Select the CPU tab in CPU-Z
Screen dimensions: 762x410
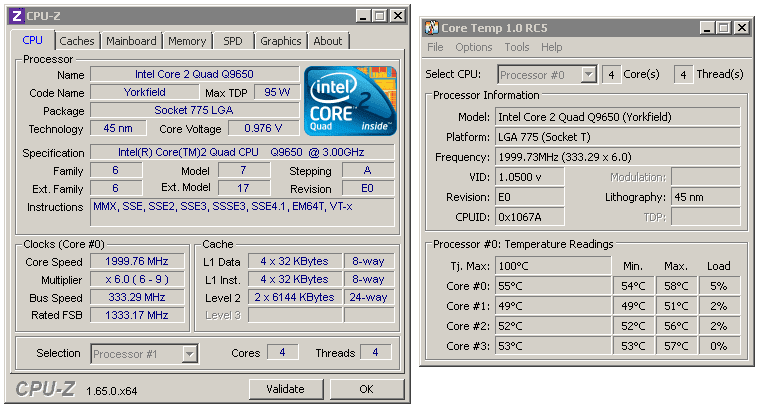(x=33, y=40)
